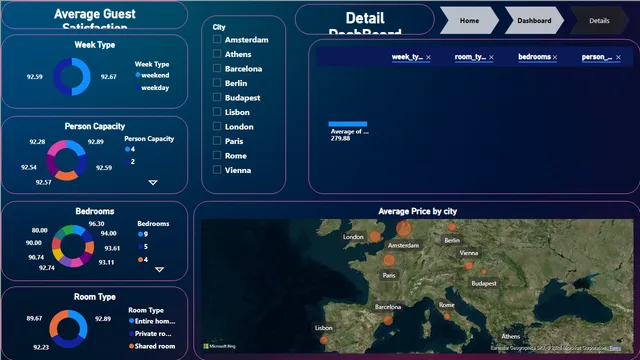This screenshot has width=640, height=360.
Task: Click the weekend legend color dot
Action: [x=138, y=75]
